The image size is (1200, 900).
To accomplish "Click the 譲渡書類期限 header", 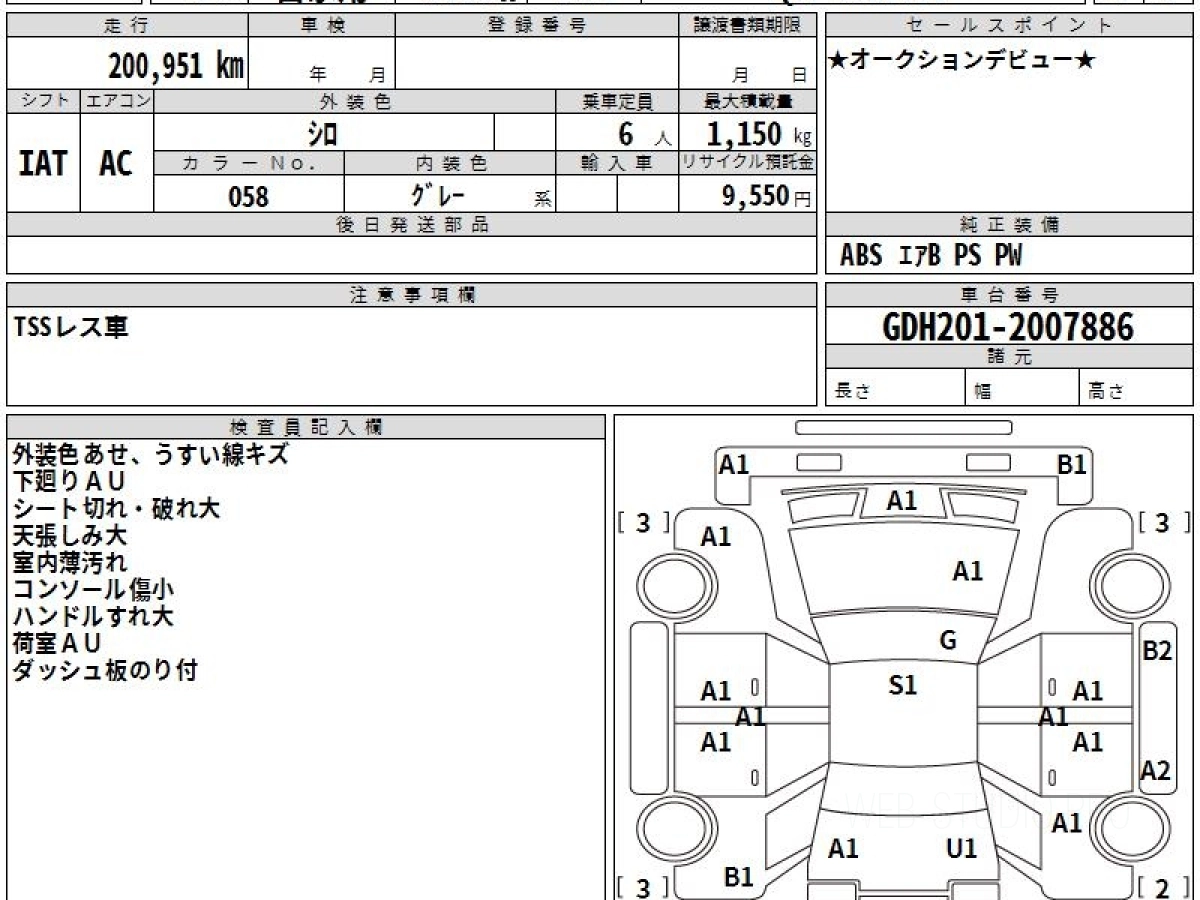I will pyautogui.click(x=748, y=26).
